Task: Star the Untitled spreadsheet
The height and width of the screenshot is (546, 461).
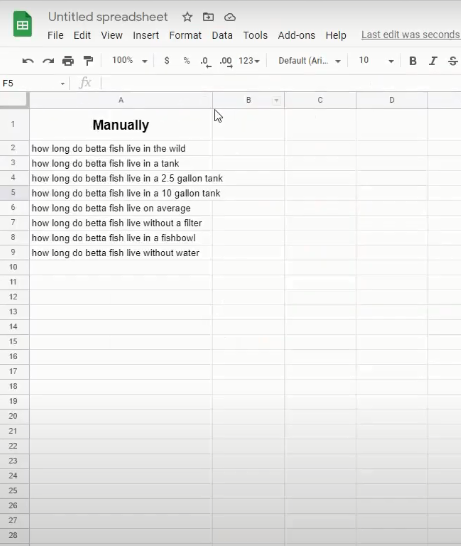Action: 187,17
